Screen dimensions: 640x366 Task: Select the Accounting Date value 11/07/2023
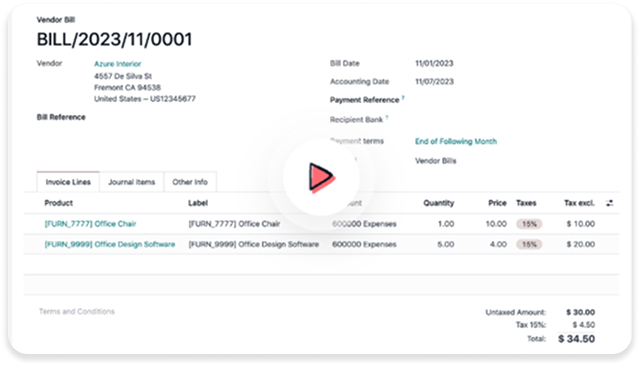(434, 82)
